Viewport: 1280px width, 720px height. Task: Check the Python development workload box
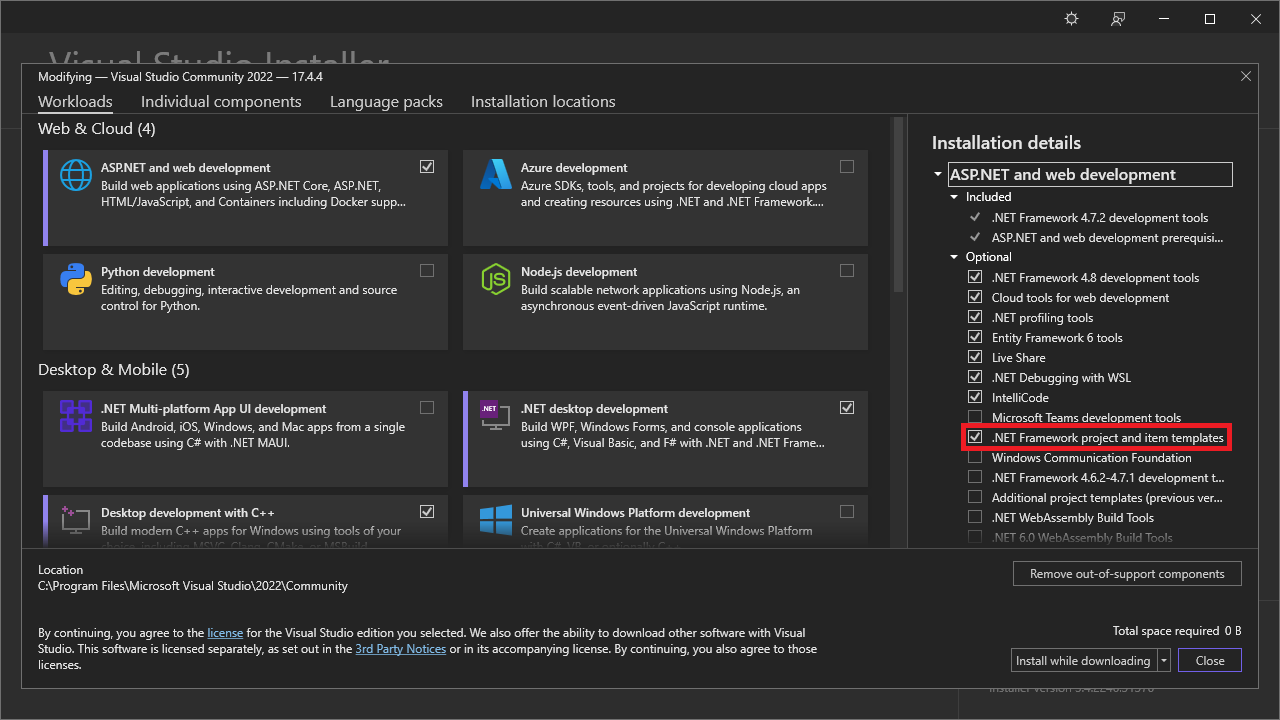427,271
